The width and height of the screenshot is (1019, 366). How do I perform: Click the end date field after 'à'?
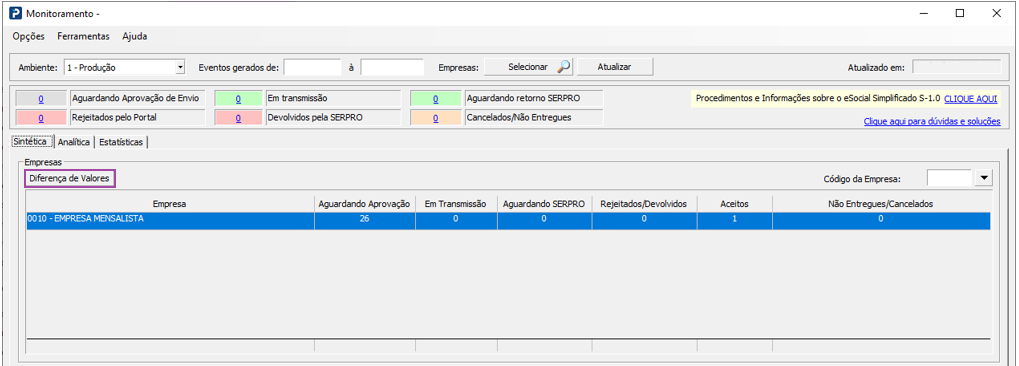(392, 67)
